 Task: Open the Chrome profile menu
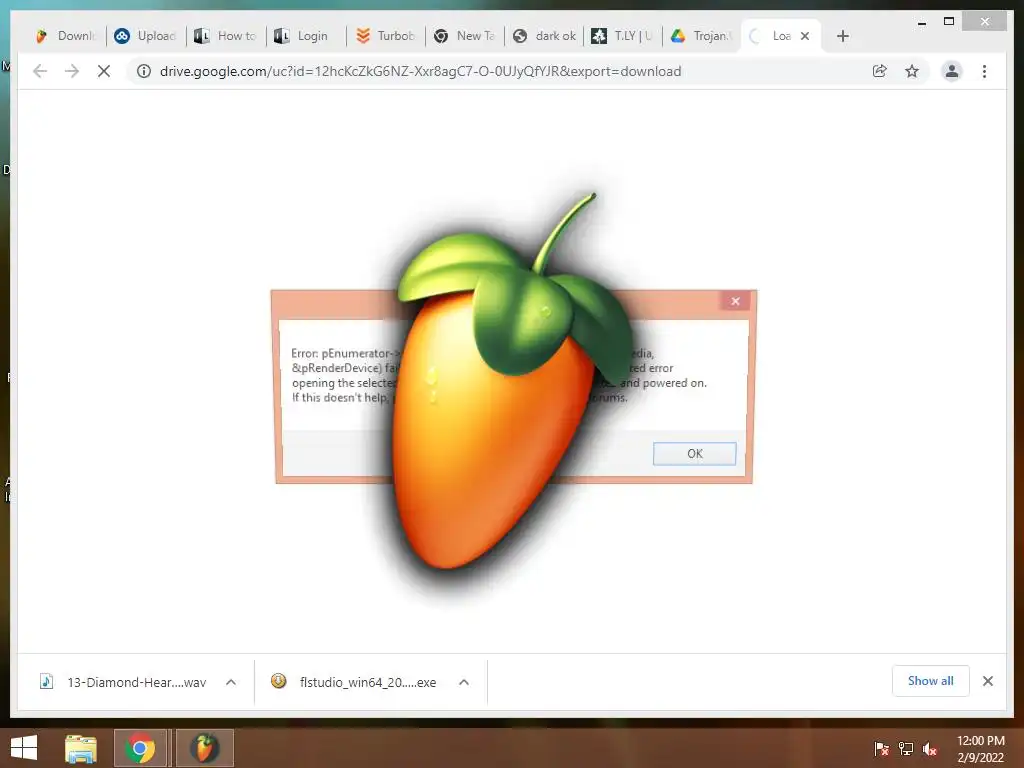coord(952,71)
